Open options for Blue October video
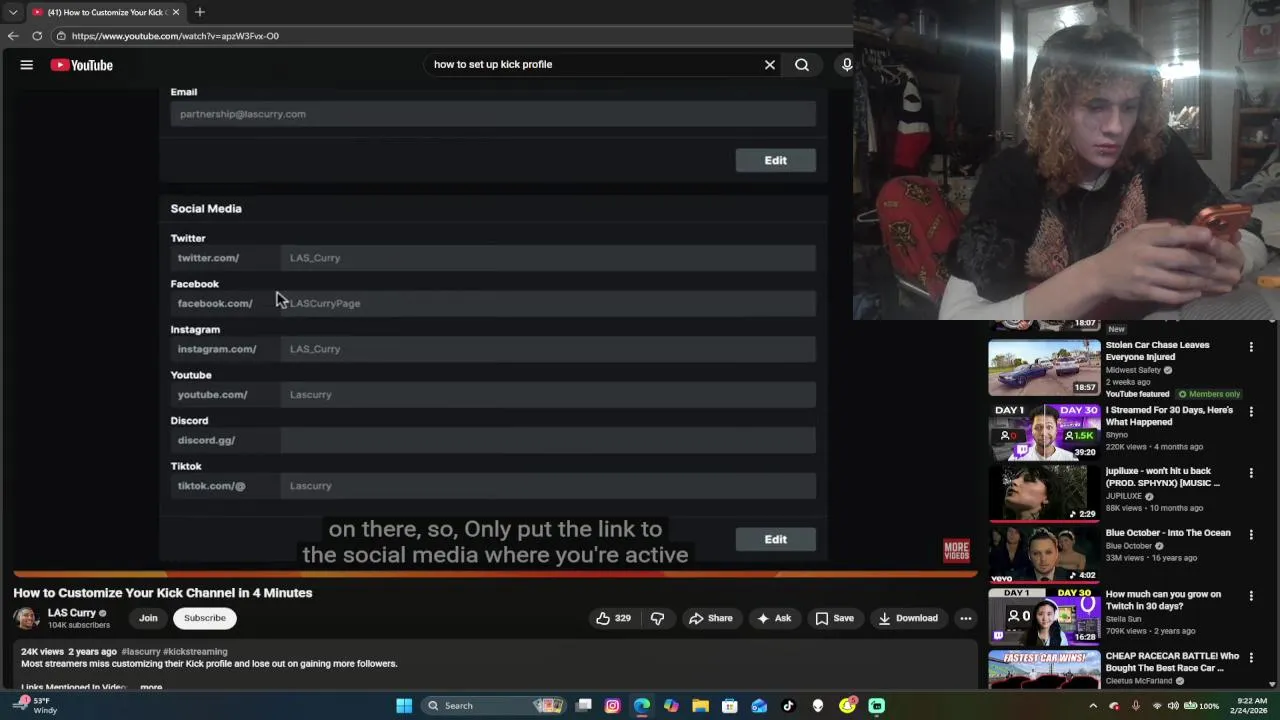 point(1251,535)
